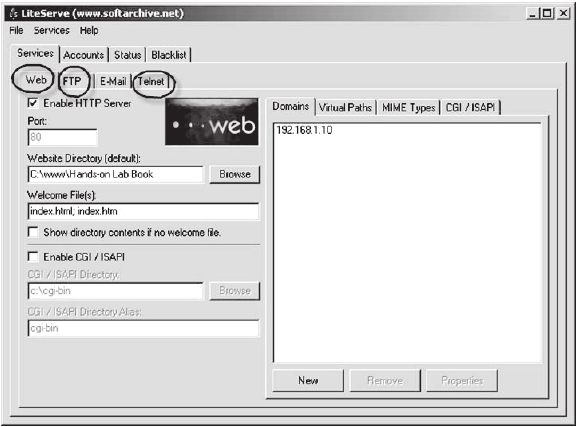Open the Services menu
This screenshot has width=576, height=427.
[51, 30]
